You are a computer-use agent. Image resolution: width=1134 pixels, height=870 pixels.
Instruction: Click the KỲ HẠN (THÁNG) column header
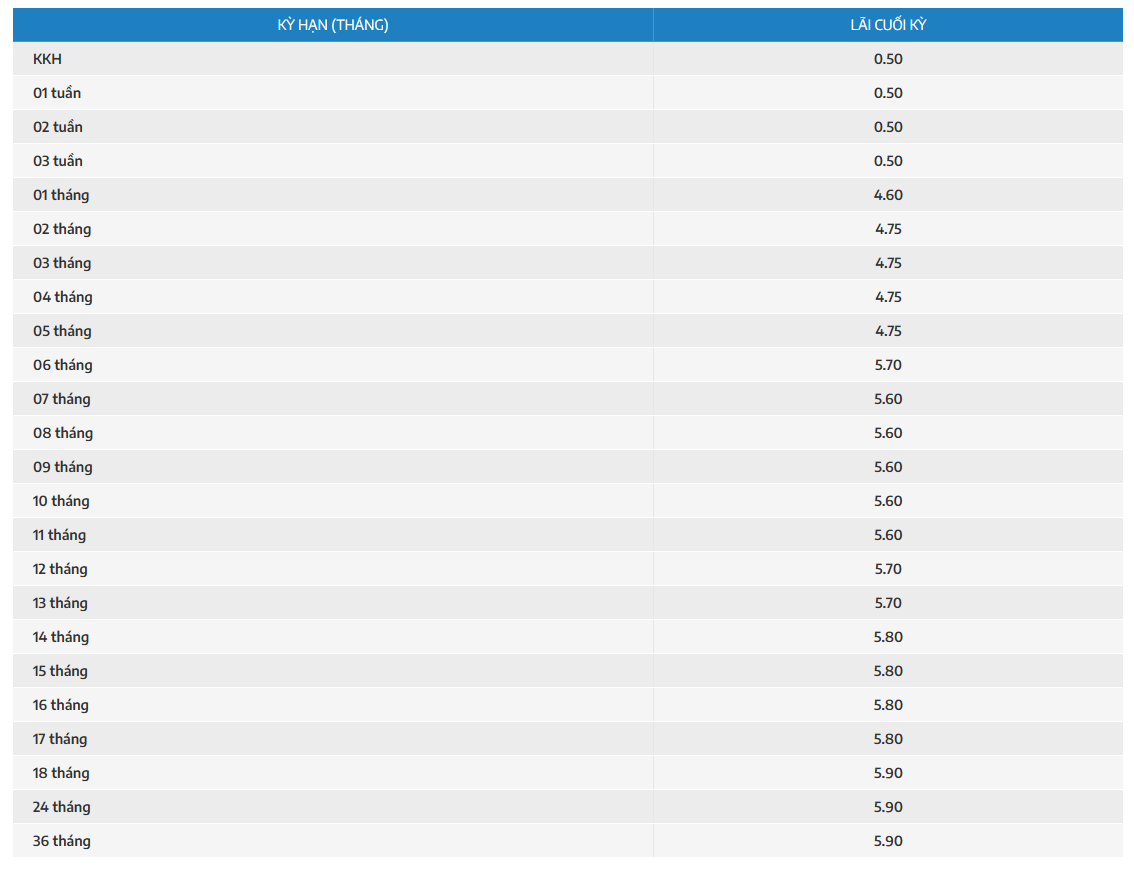pyautogui.click(x=332, y=25)
